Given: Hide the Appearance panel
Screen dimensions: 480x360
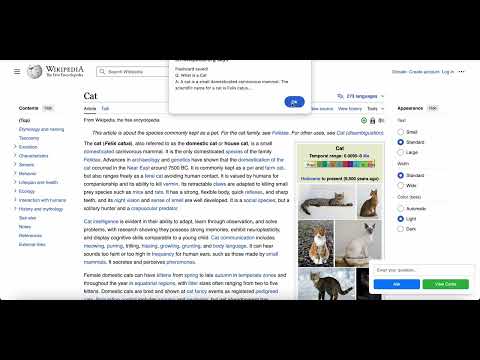Looking at the screenshot, I should tap(433, 108).
